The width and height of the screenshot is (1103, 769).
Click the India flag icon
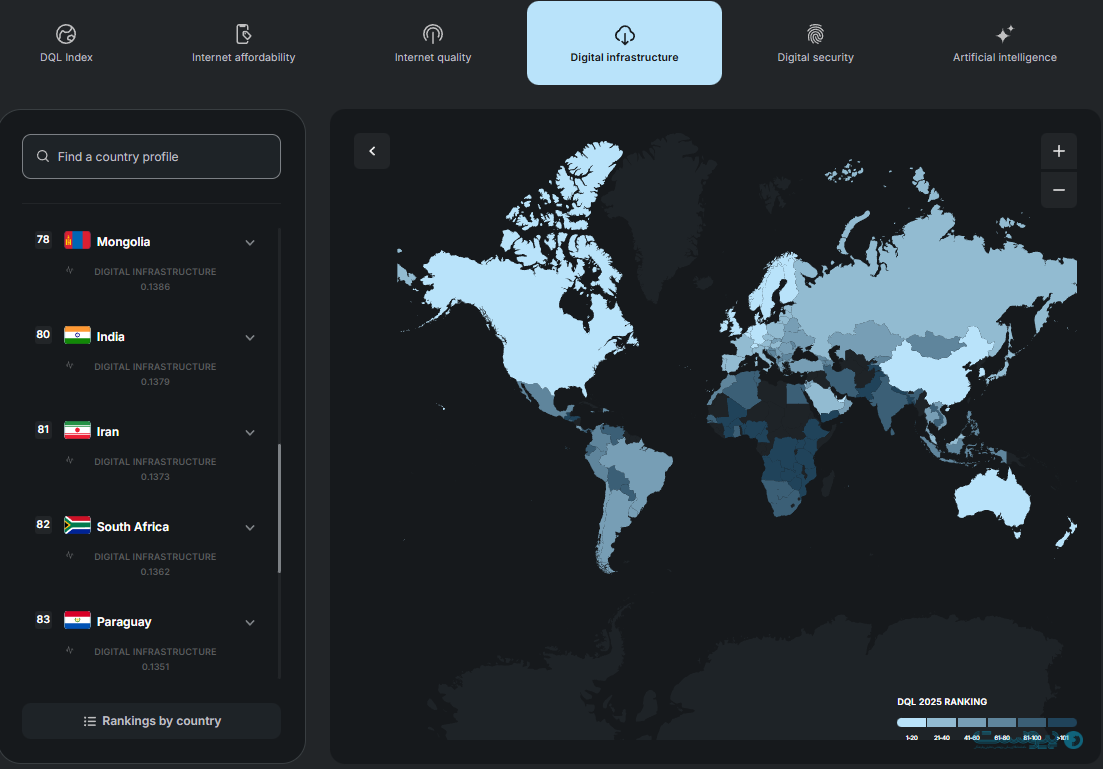click(77, 336)
